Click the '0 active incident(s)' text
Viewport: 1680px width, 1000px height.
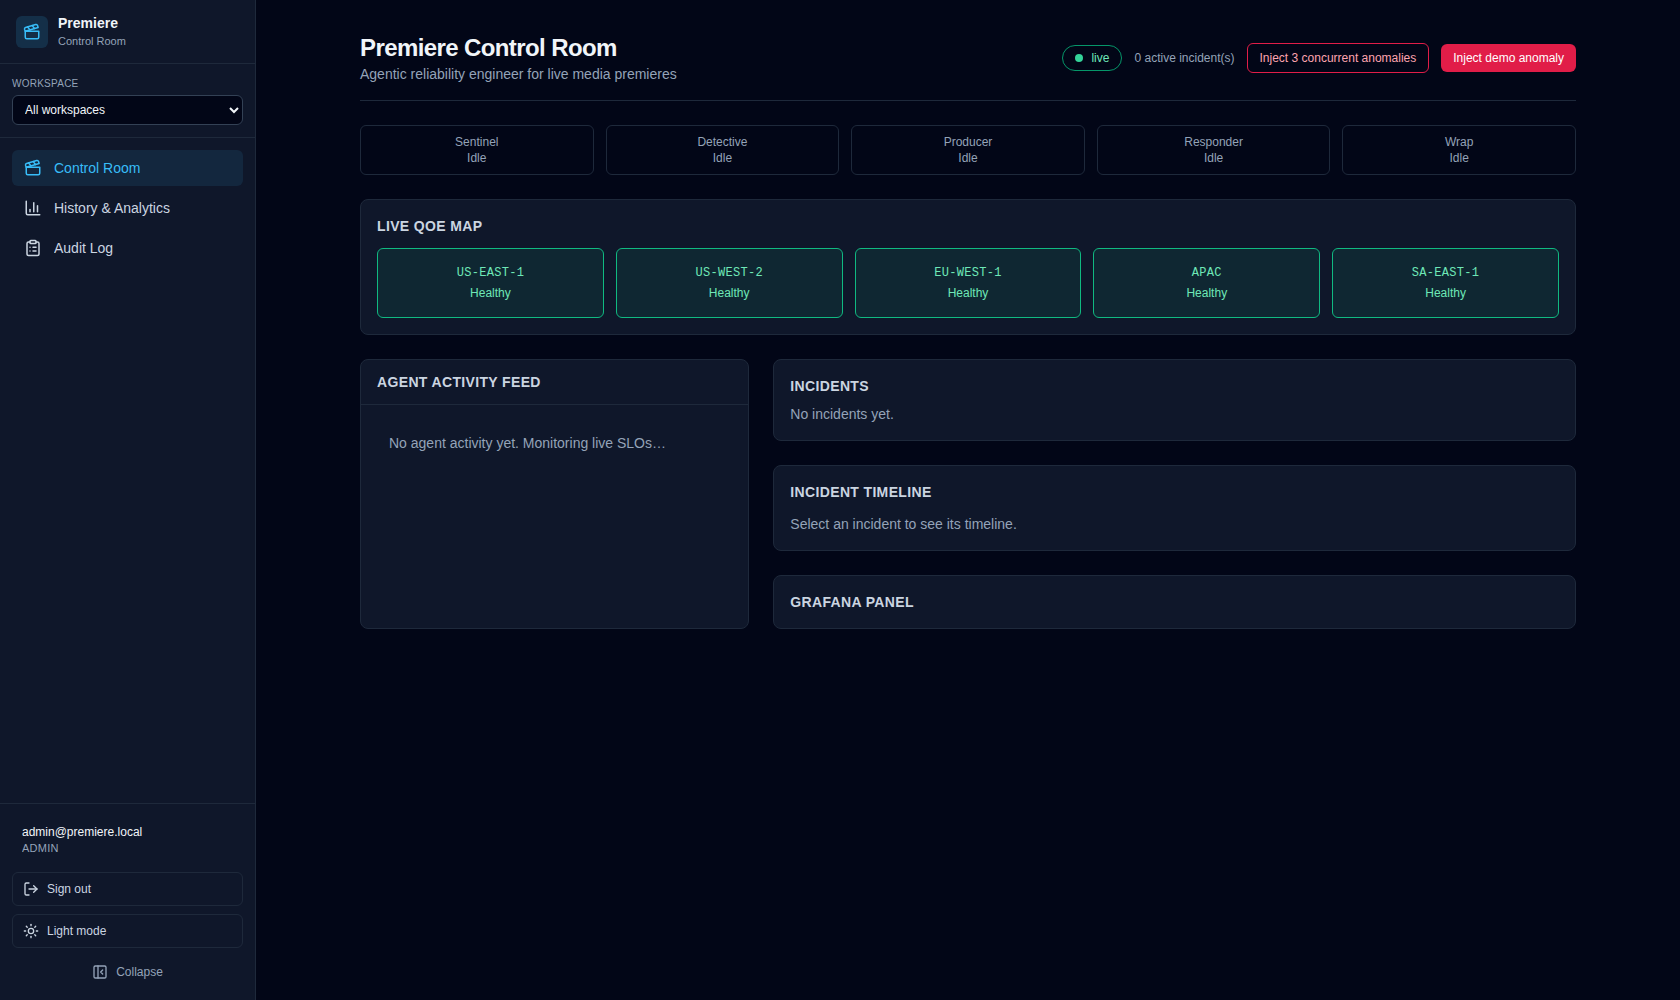(x=1184, y=58)
